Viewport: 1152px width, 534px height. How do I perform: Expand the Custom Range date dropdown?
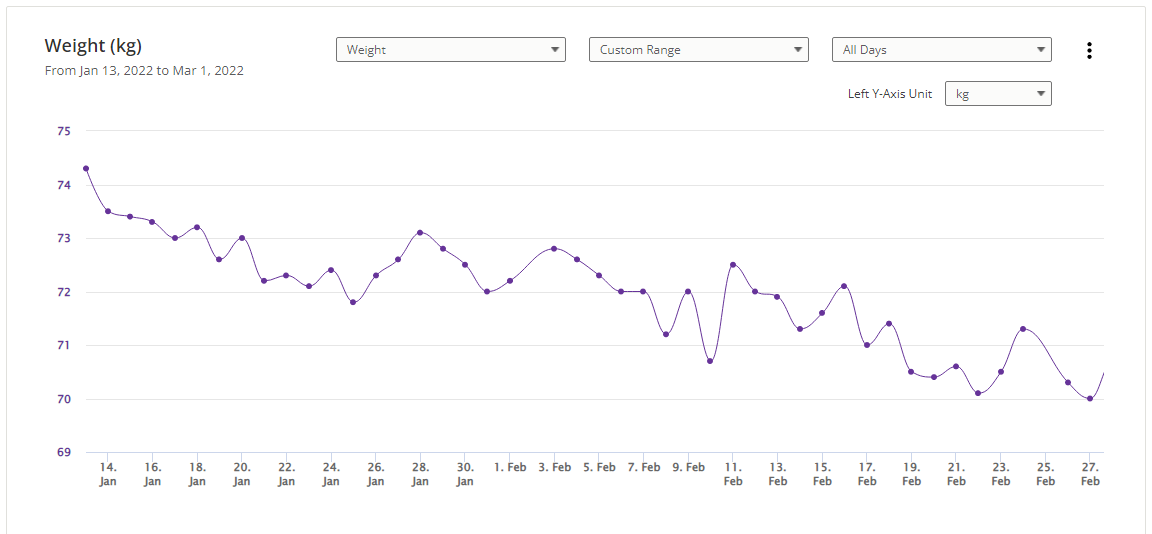click(x=699, y=50)
